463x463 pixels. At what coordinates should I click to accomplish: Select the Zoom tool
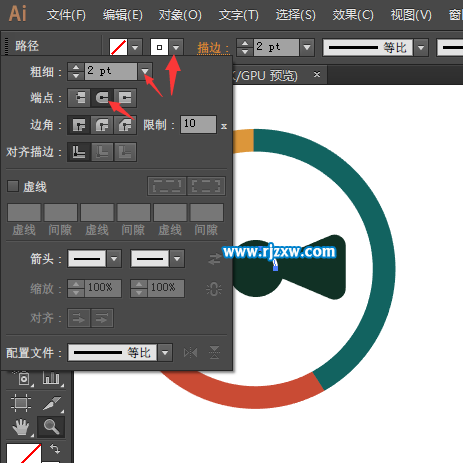(x=51, y=426)
